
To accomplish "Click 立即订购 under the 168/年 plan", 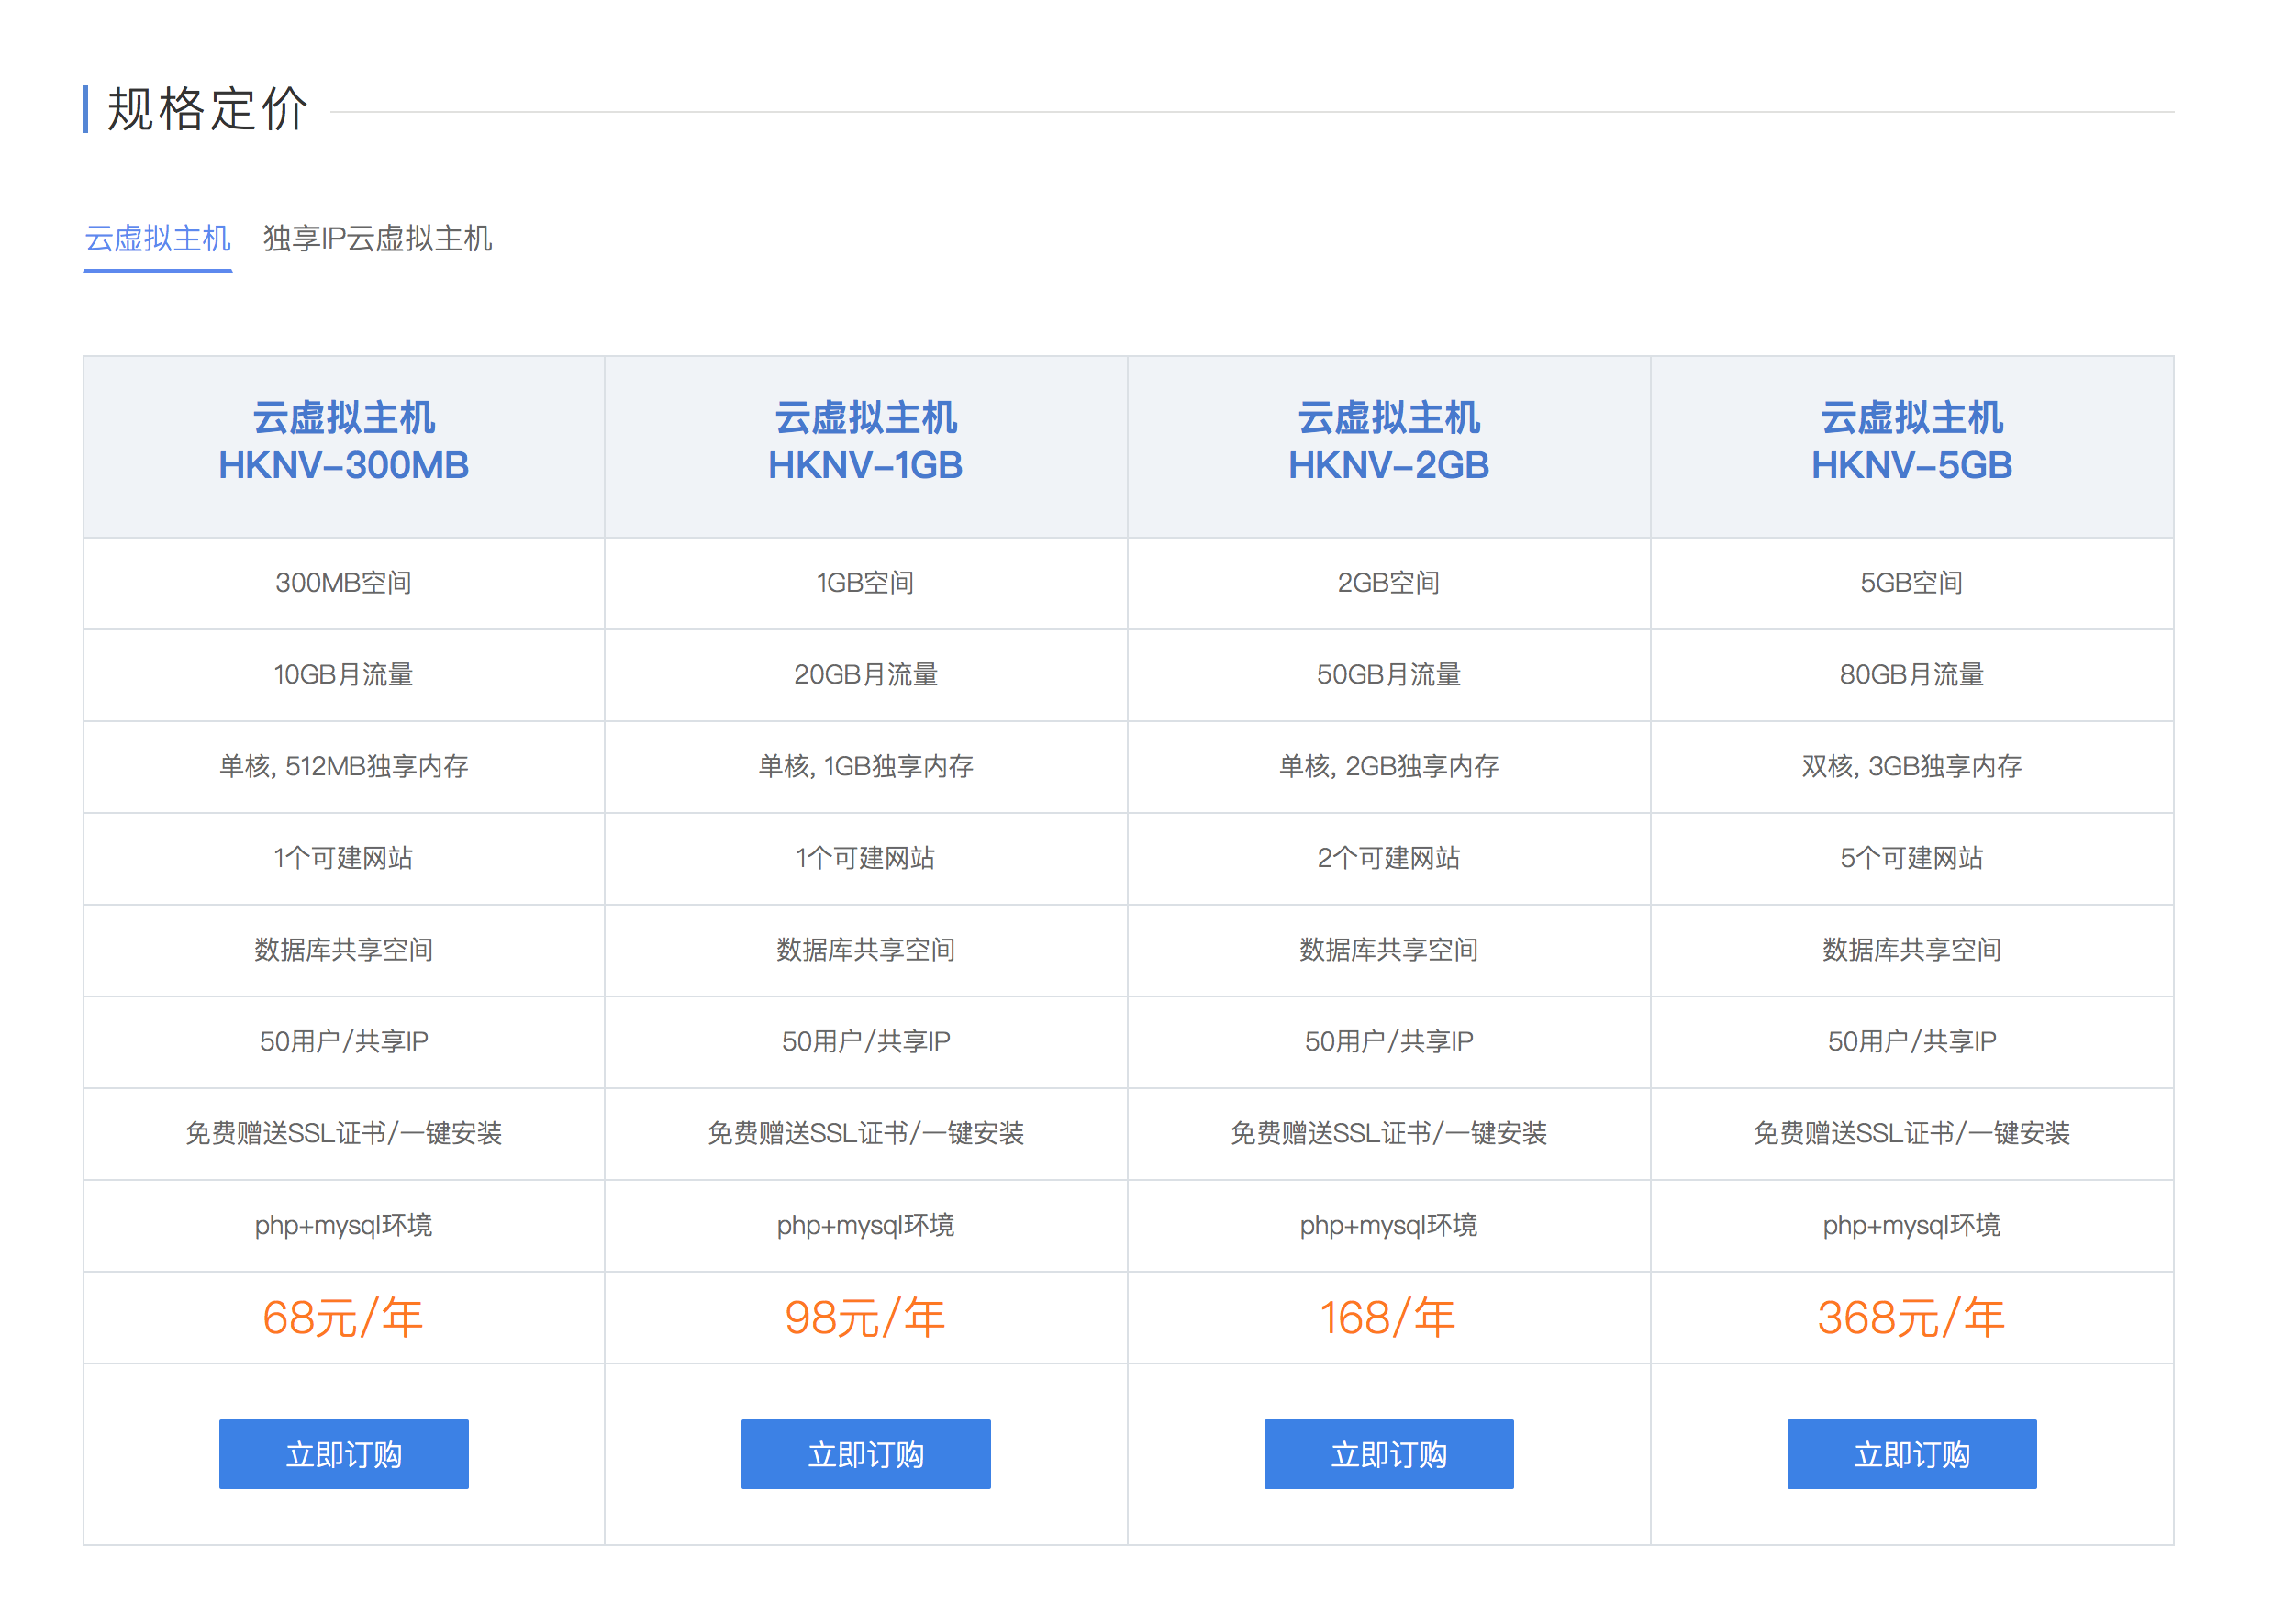I will point(1388,1453).
